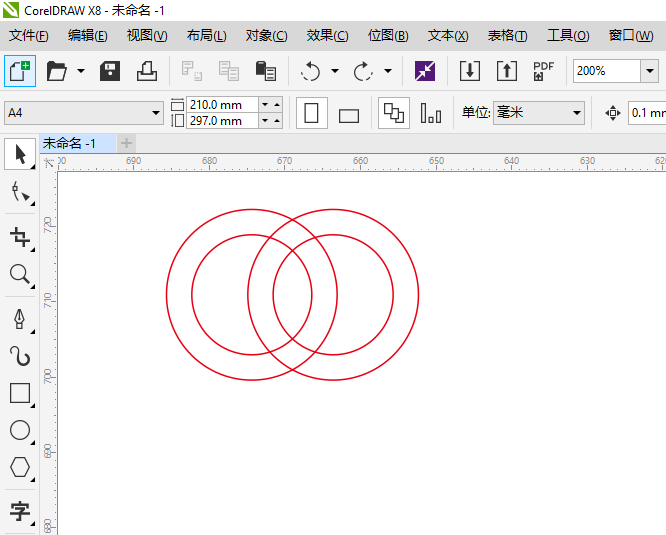Choose the Polygon tool
Screen dimensions: 666x535
tap(19, 468)
